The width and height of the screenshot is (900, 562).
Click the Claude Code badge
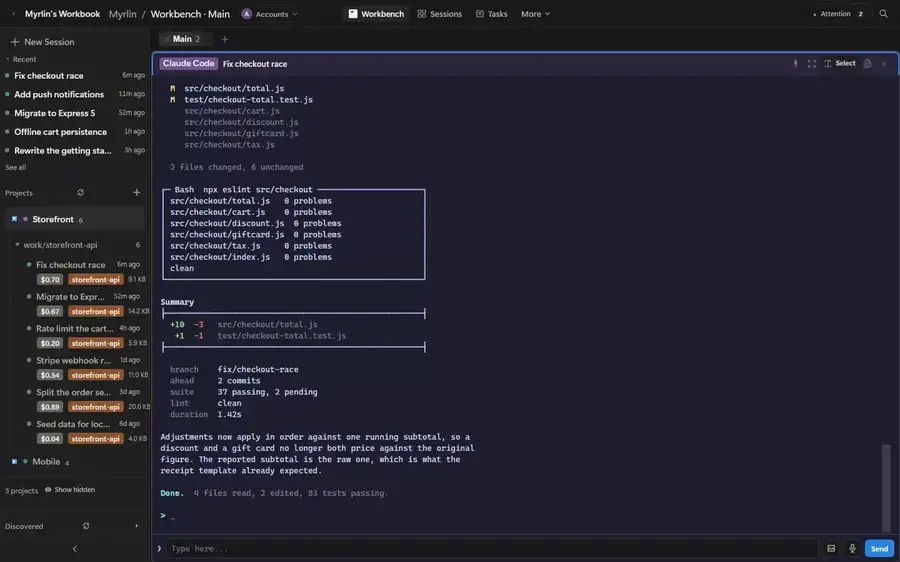[188, 64]
